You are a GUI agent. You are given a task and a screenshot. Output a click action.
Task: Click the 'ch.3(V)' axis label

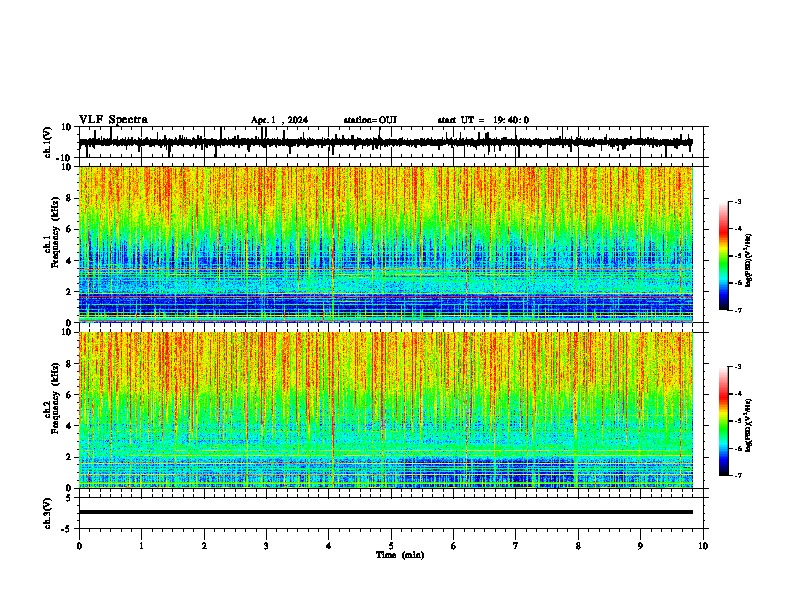(x=48, y=514)
